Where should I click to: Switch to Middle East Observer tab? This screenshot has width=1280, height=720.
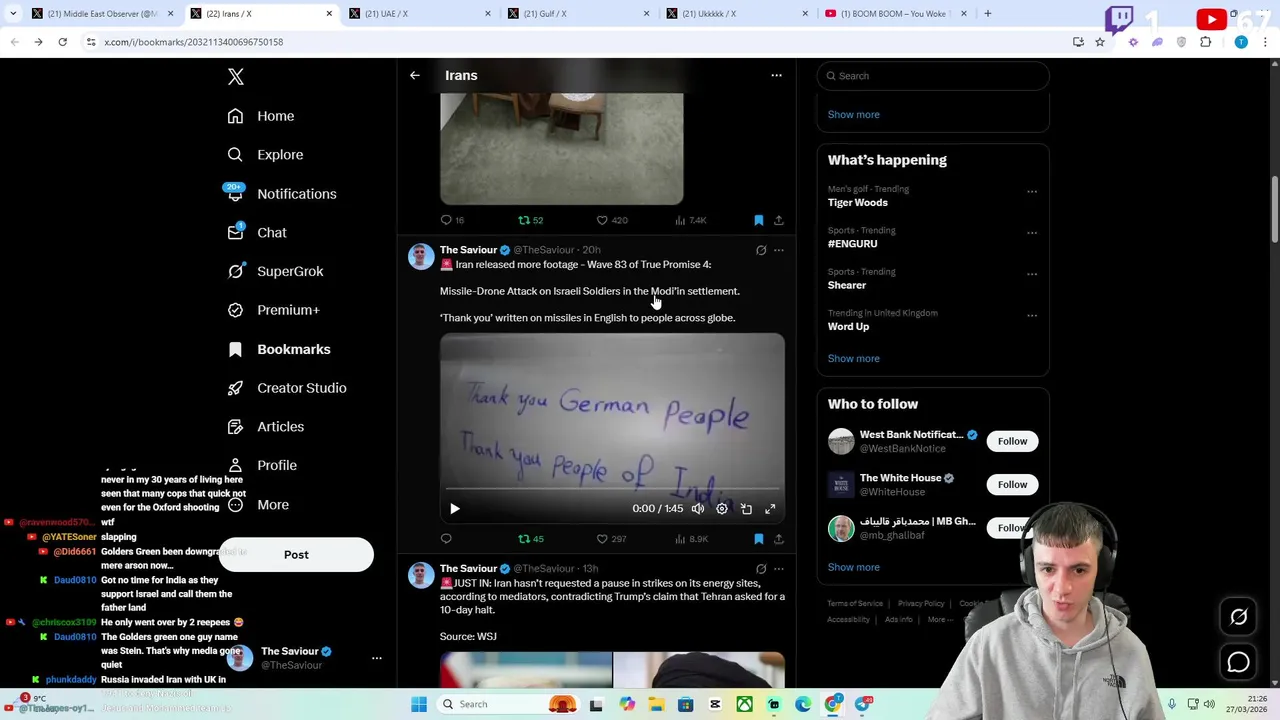101,14
